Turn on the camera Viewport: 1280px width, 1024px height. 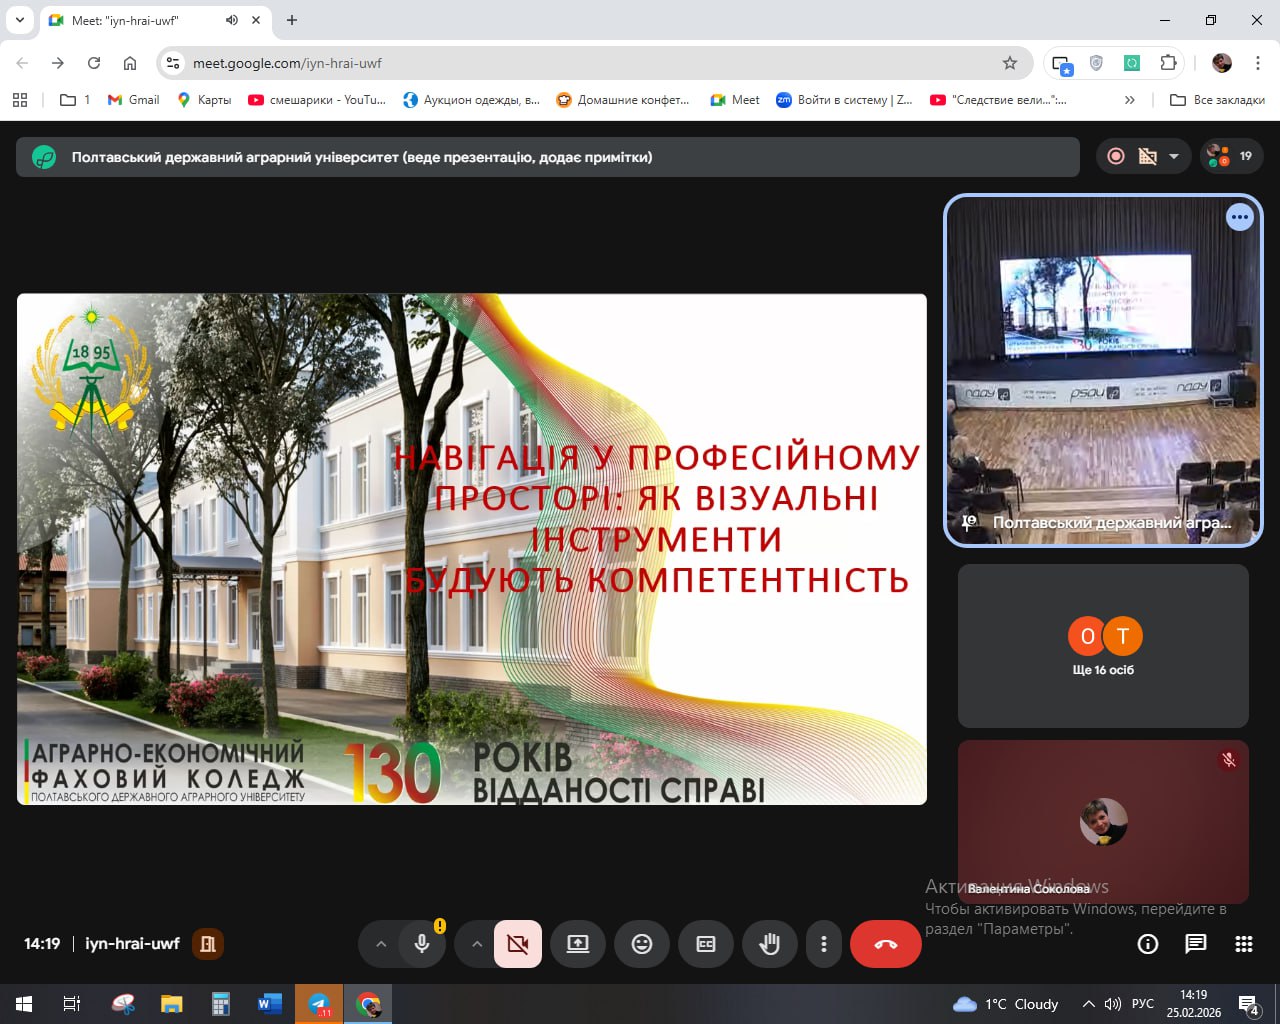coord(518,944)
